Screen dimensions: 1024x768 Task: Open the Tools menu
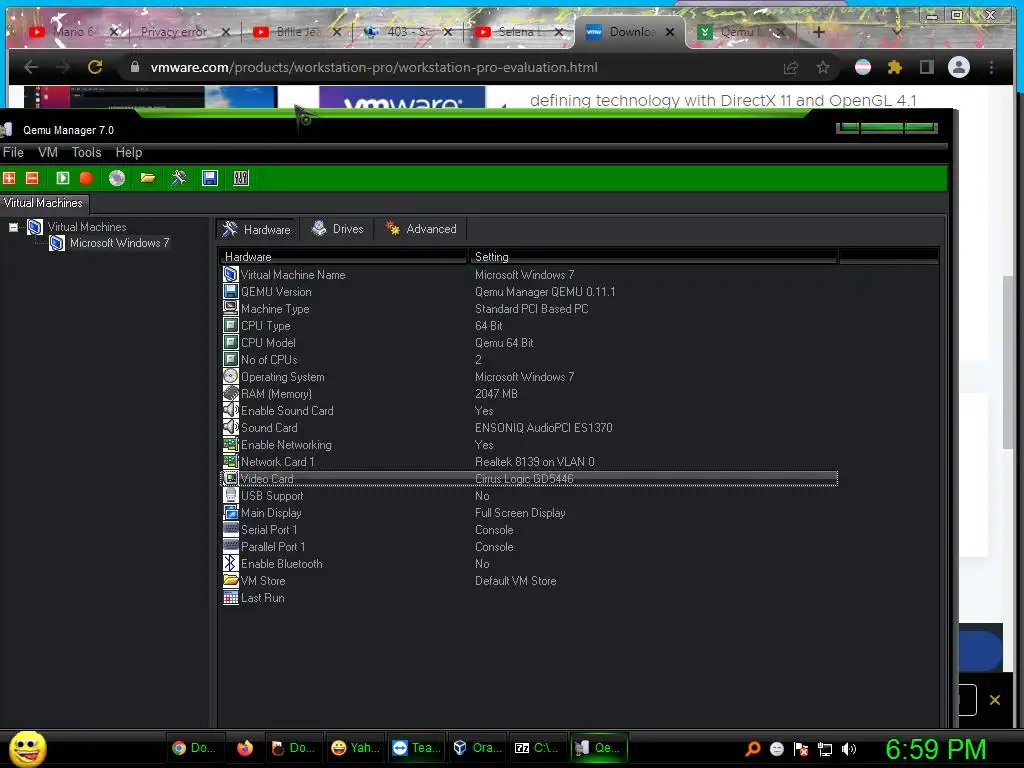coord(86,152)
